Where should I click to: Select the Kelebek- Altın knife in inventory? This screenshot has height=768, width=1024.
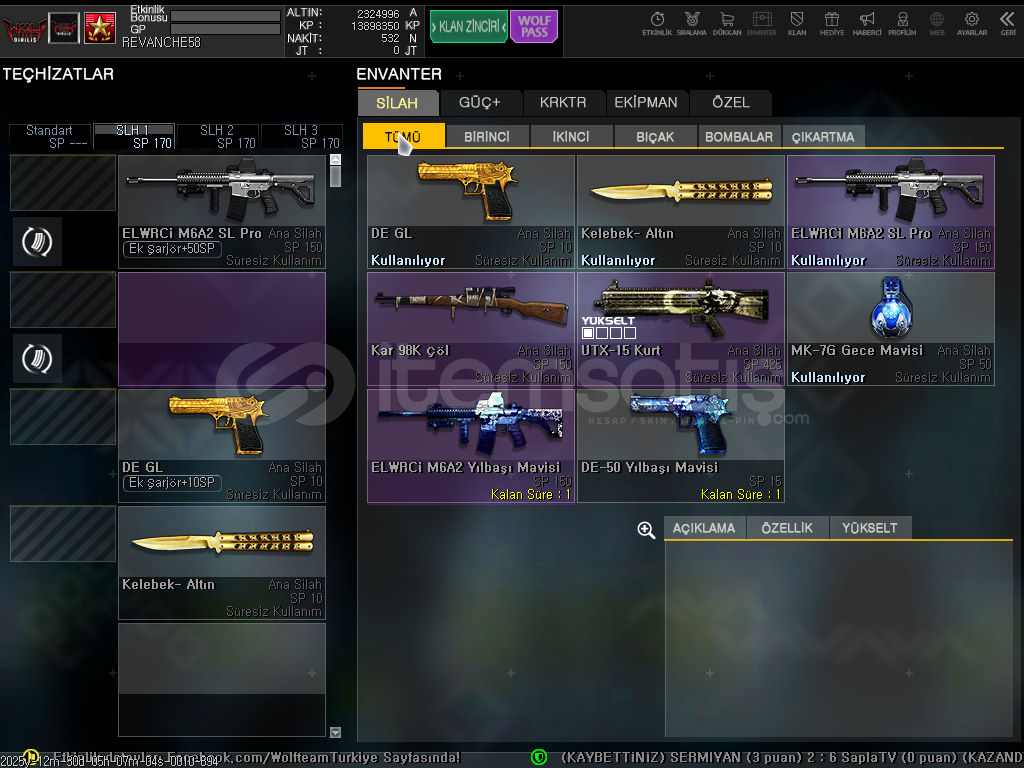[x=680, y=212]
